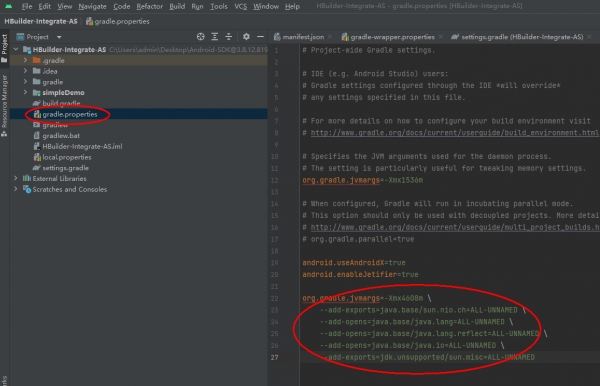Click the External Libraries icon
600x386 pixels.
click(27, 178)
